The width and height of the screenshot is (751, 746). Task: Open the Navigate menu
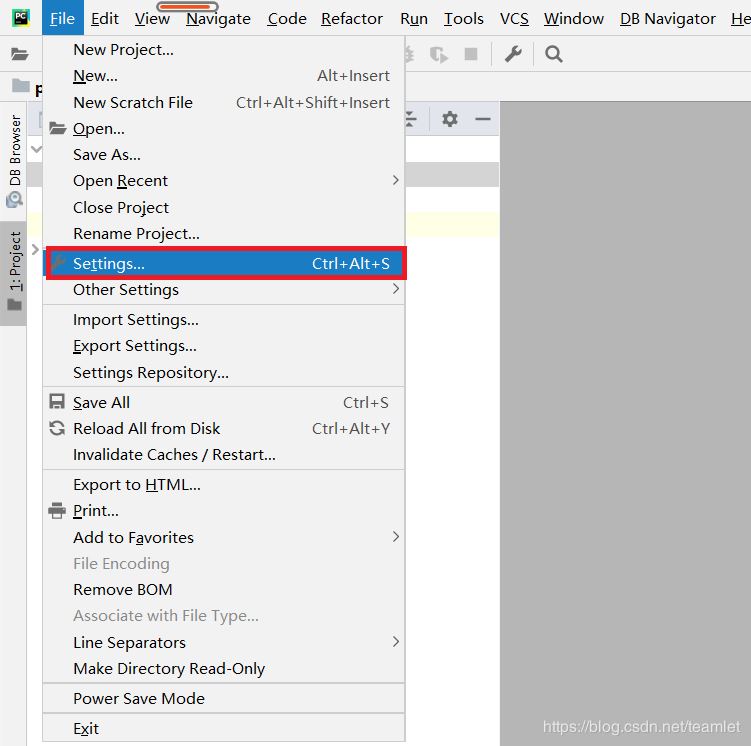click(x=218, y=18)
